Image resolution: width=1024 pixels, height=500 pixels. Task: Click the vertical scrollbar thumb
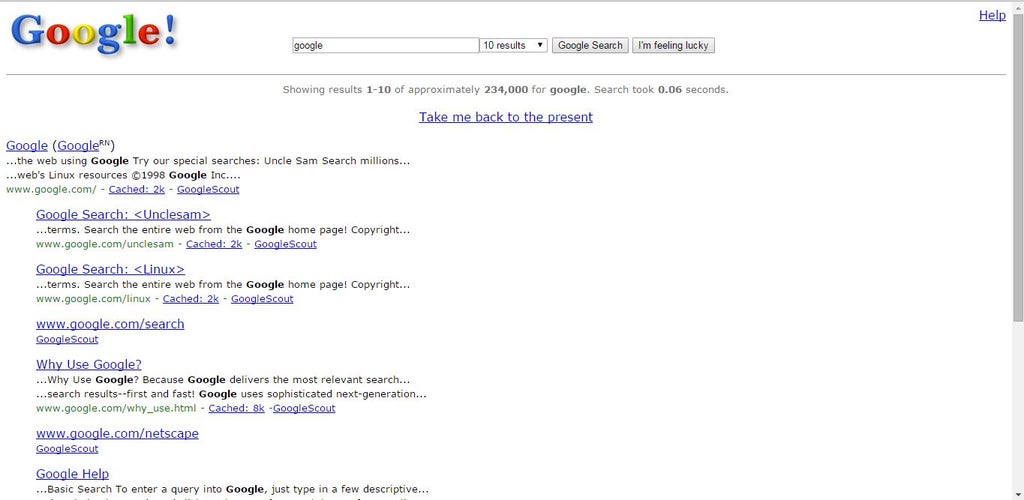tap(1017, 166)
